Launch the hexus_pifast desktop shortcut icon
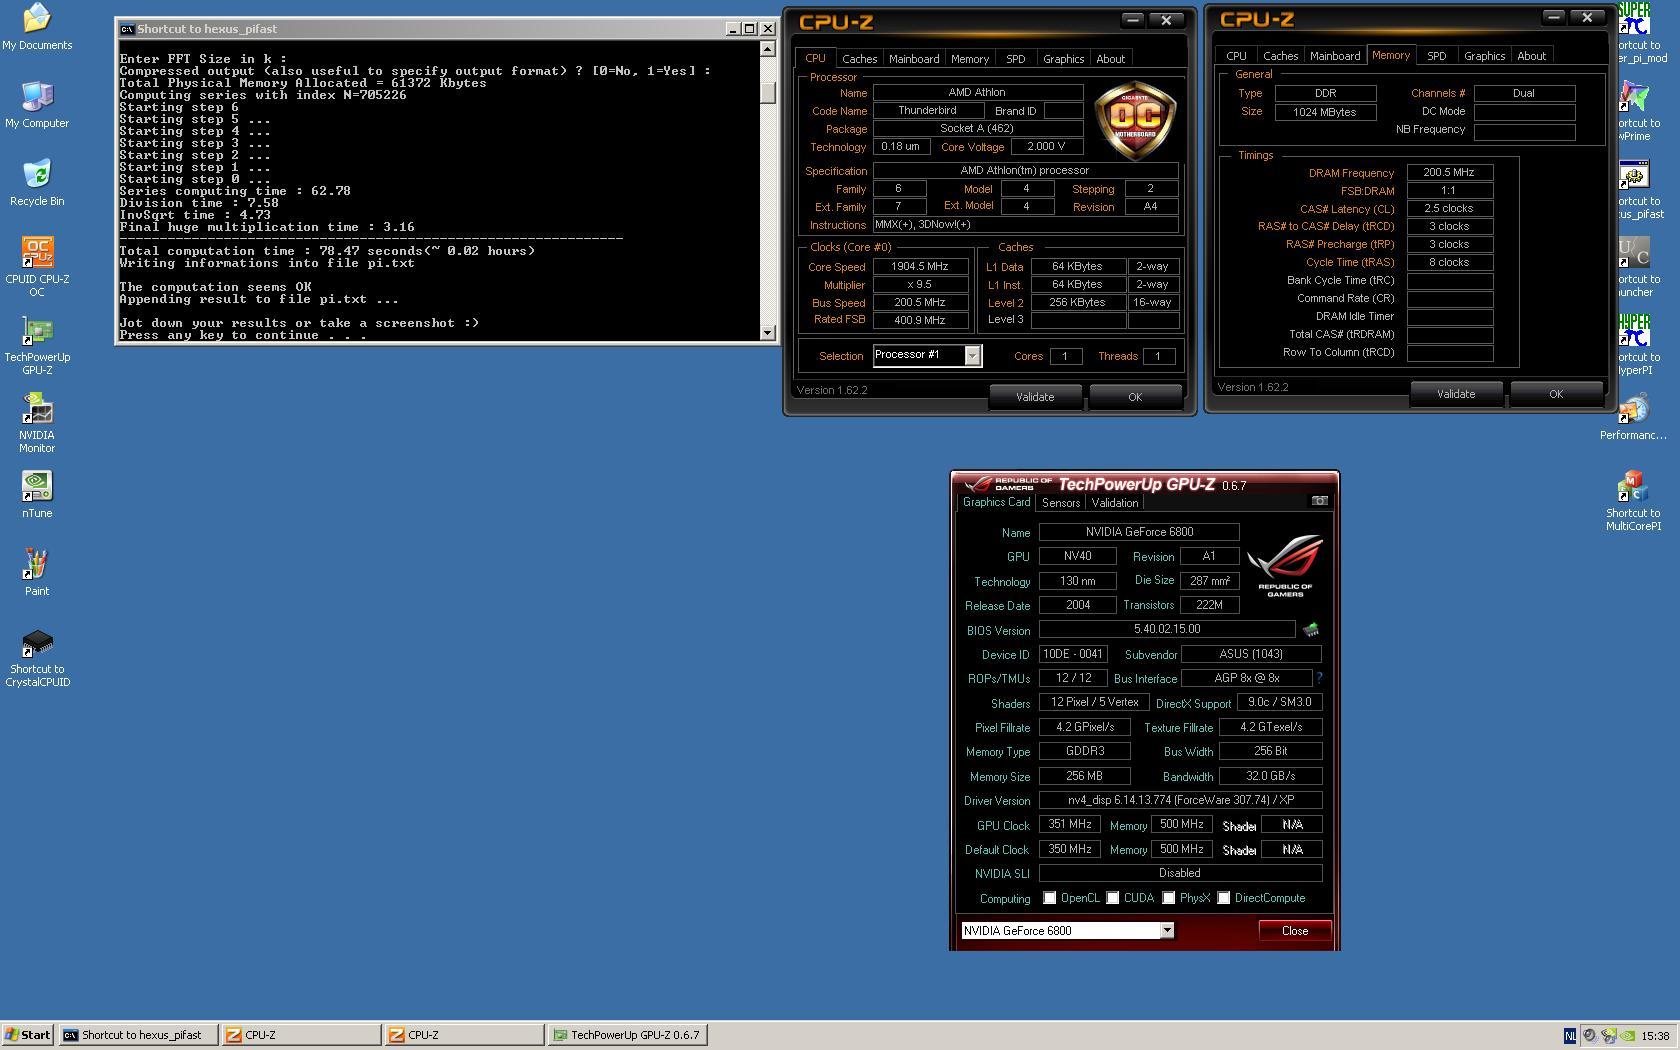Image resolution: width=1680 pixels, height=1050 pixels. point(1634,189)
